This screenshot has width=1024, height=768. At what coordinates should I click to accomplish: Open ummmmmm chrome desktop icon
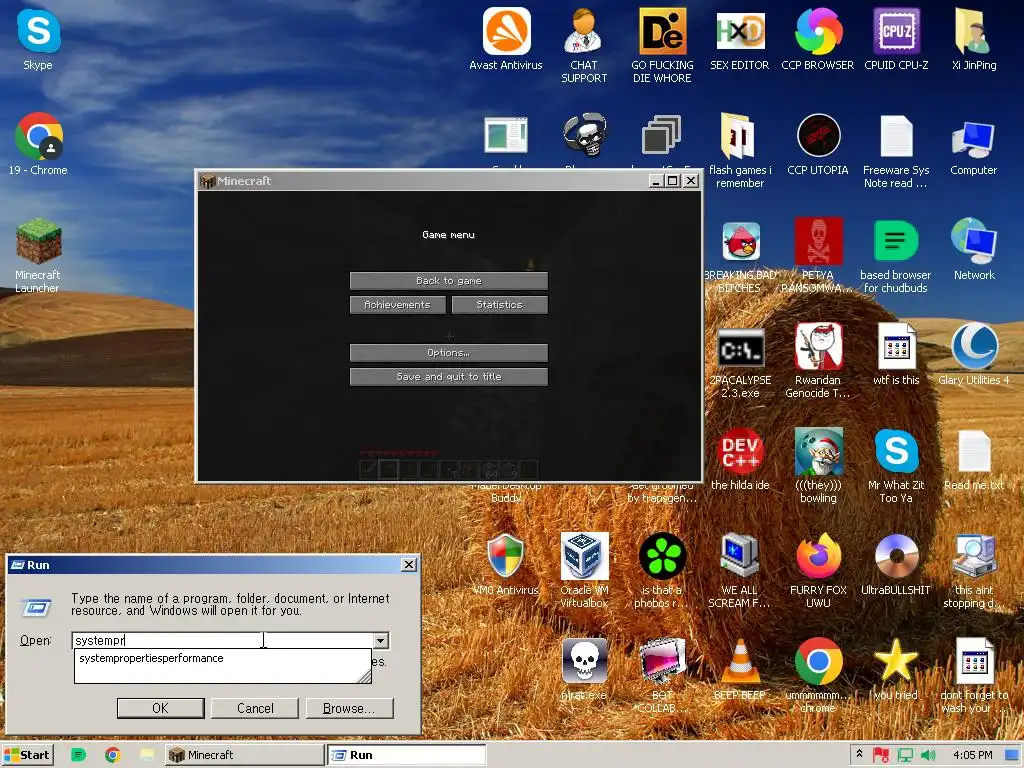click(x=818, y=676)
